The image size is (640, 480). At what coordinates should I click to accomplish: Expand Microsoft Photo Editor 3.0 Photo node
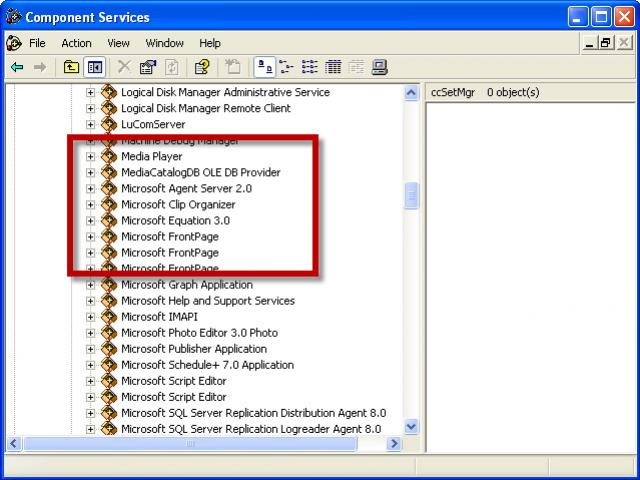click(90, 333)
